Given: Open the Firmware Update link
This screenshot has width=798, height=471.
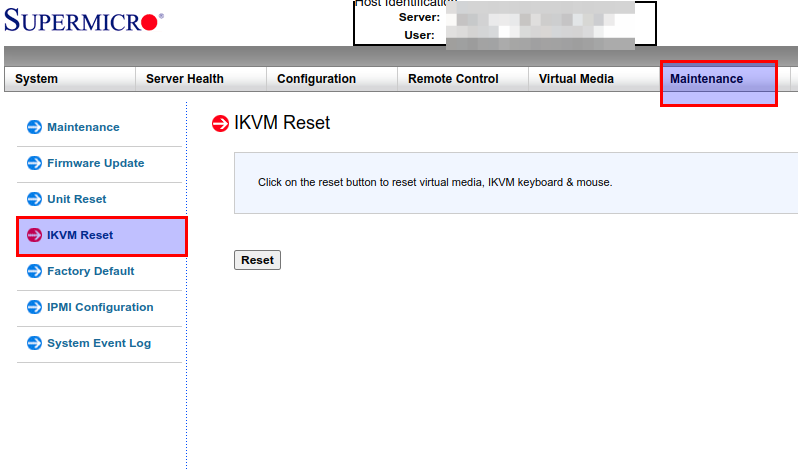Looking at the screenshot, I should click(96, 163).
